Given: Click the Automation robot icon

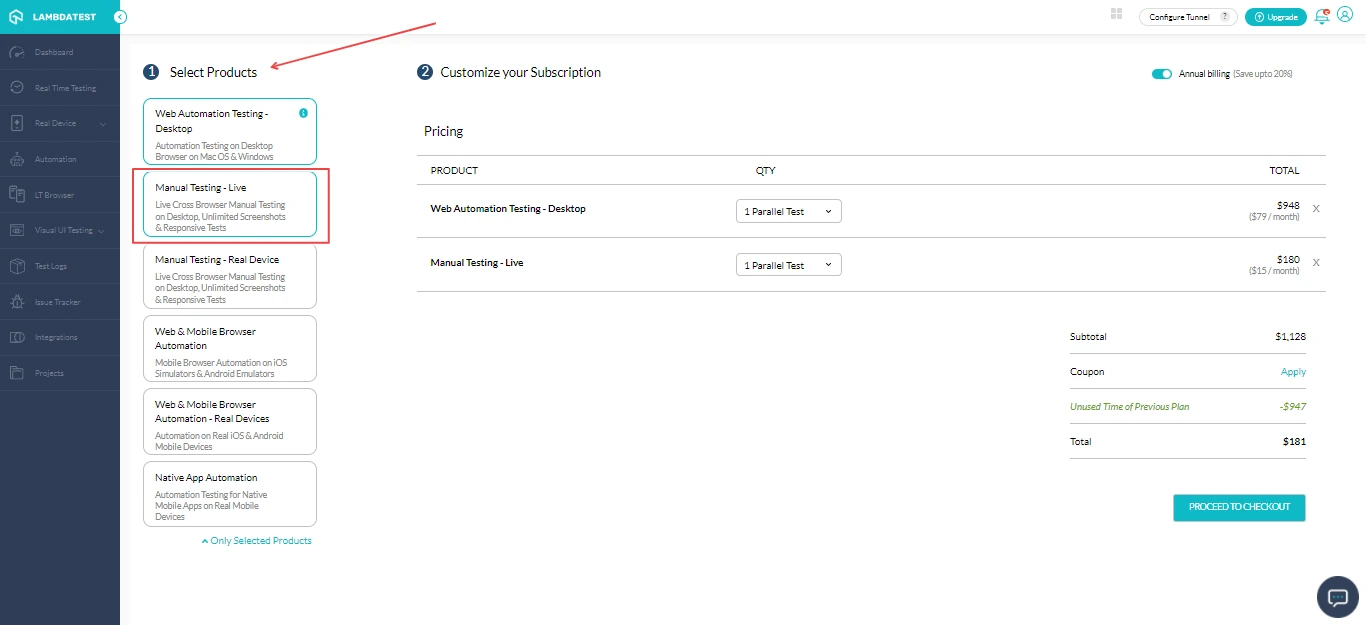Looking at the screenshot, I should 17,159.
